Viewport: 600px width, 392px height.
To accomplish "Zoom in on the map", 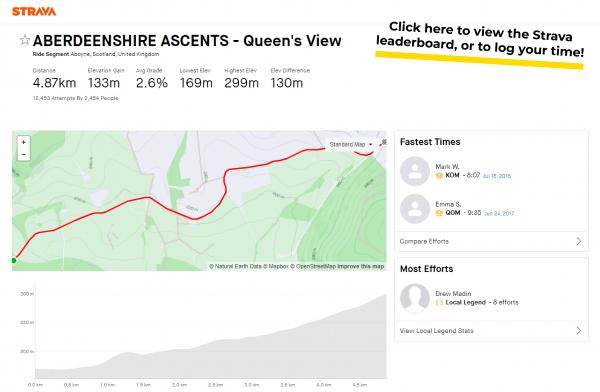I will click(24, 142).
